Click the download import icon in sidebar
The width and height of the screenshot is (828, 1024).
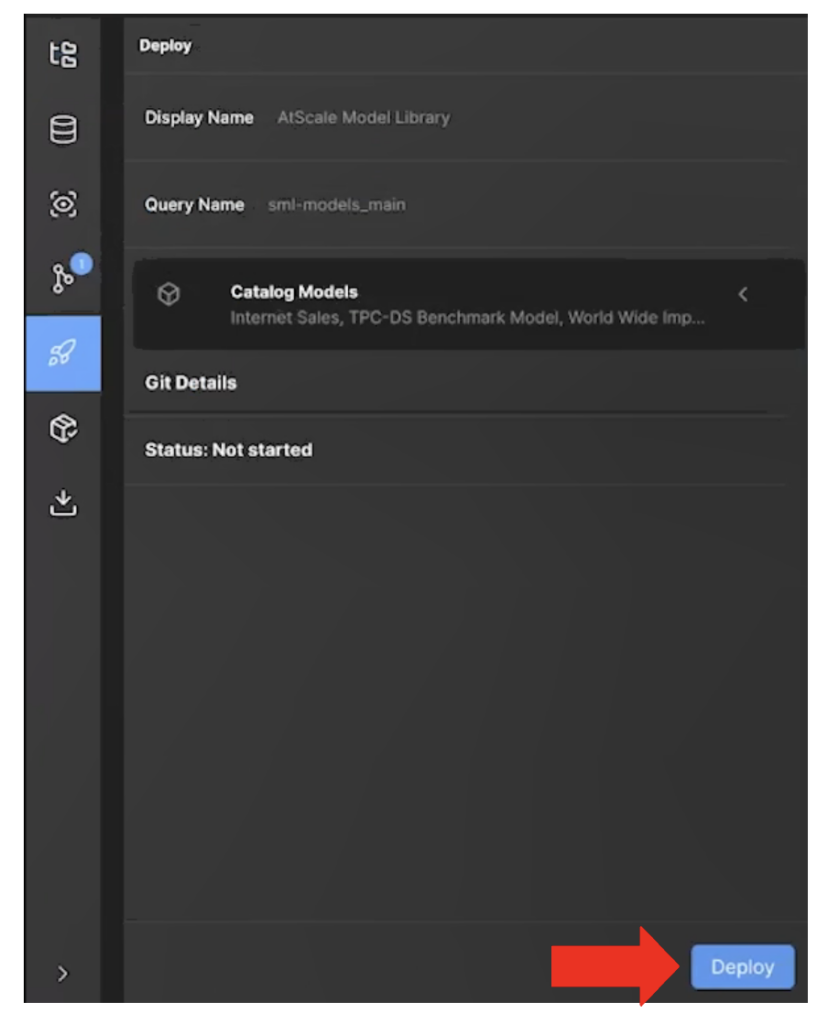(x=63, y=503)
